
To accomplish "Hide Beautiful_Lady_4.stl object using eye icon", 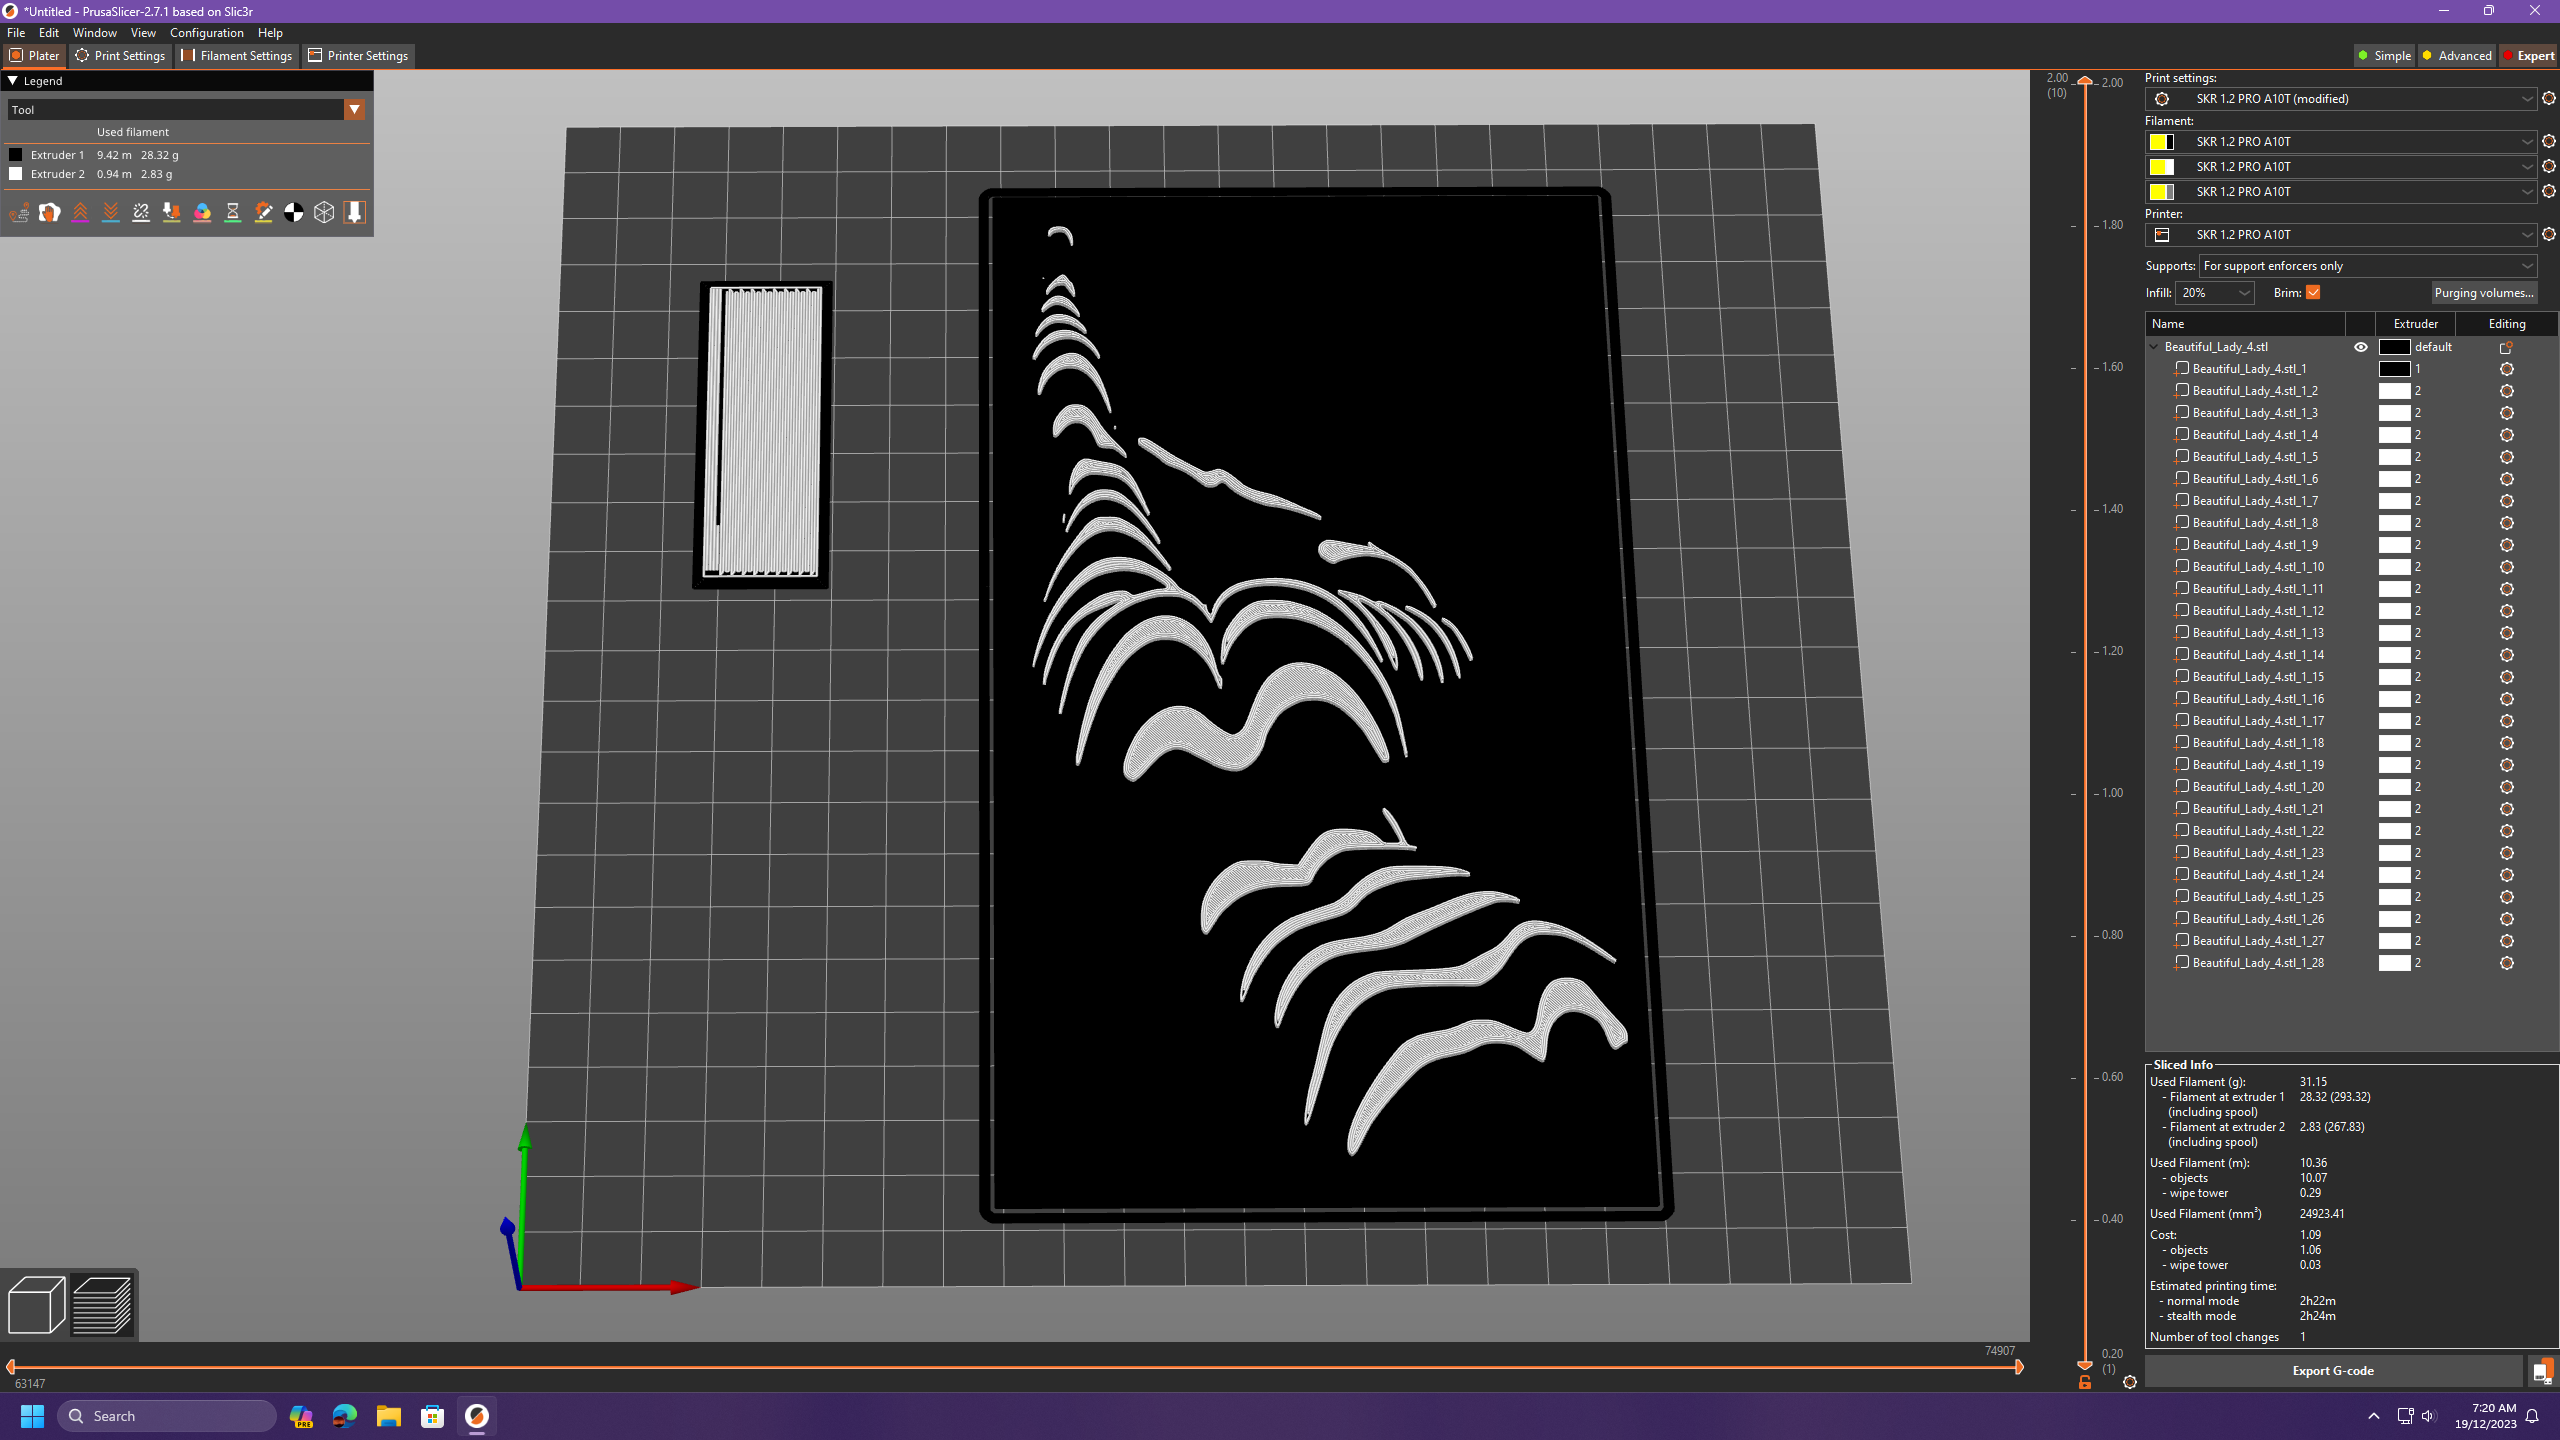I will pyautogui.click(x=2360, y=347).
